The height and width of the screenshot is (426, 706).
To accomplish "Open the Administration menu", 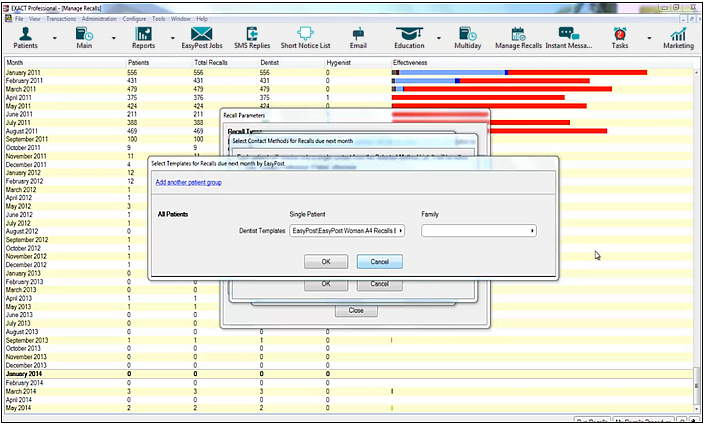I will (x=99, y=19).
